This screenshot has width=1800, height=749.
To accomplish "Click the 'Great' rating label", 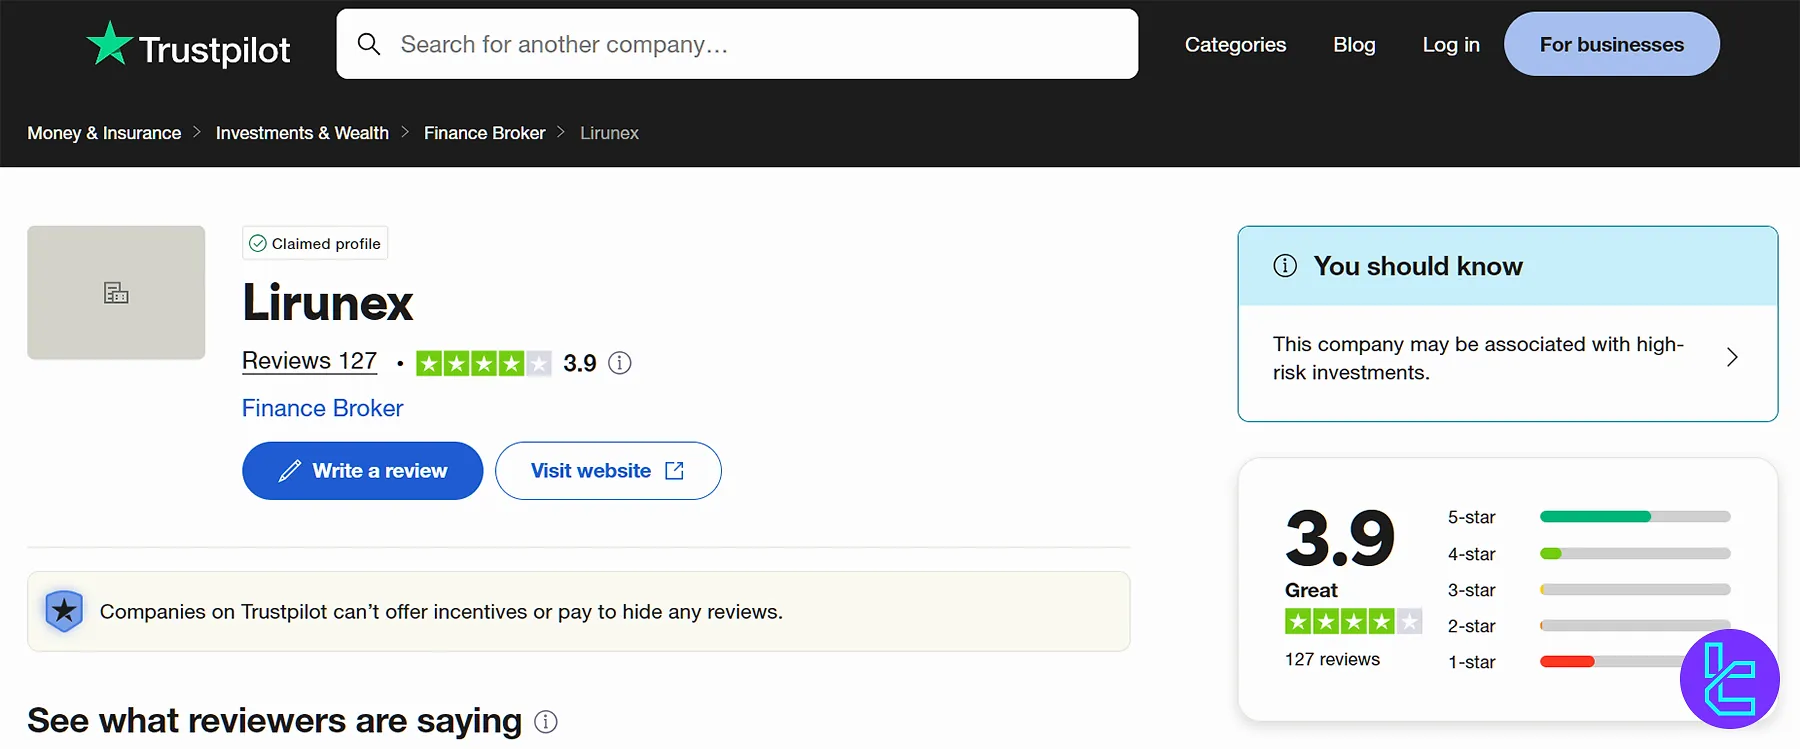I will pyautogui.click(x=1311, y=590).
